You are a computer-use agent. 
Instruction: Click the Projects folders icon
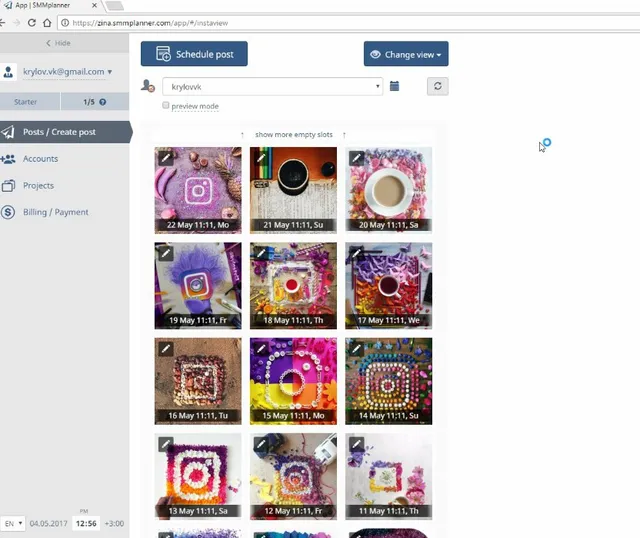pos(8,186)
